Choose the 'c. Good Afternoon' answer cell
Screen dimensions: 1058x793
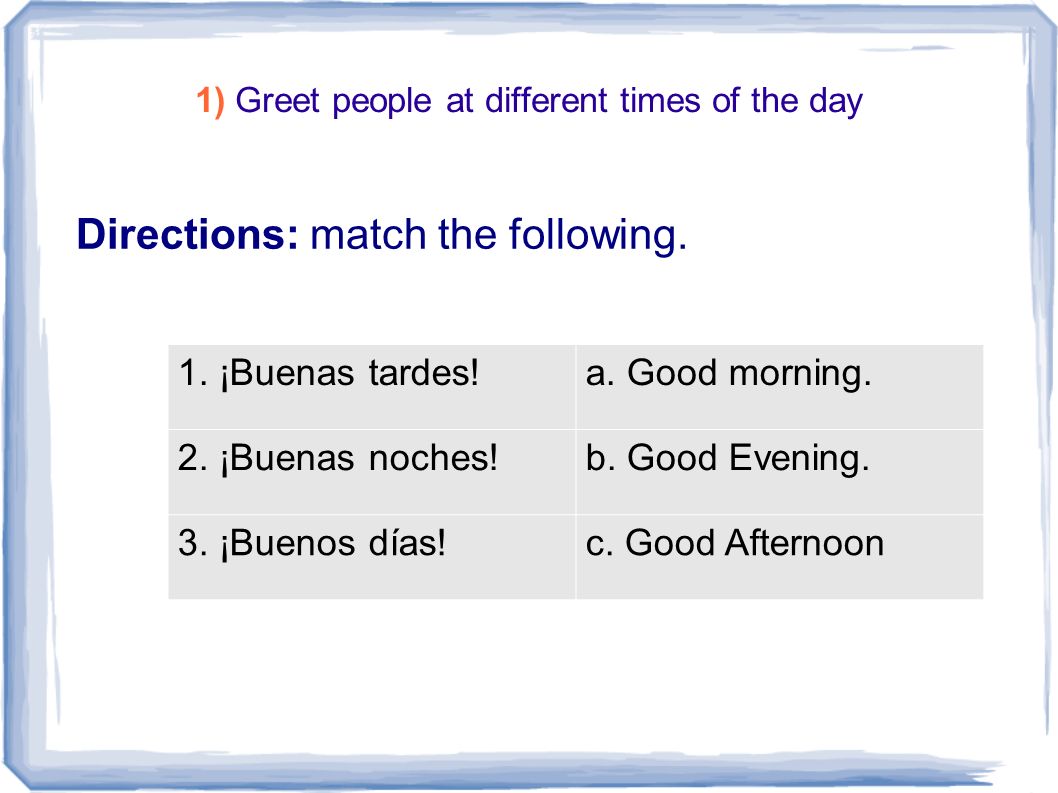779,557
